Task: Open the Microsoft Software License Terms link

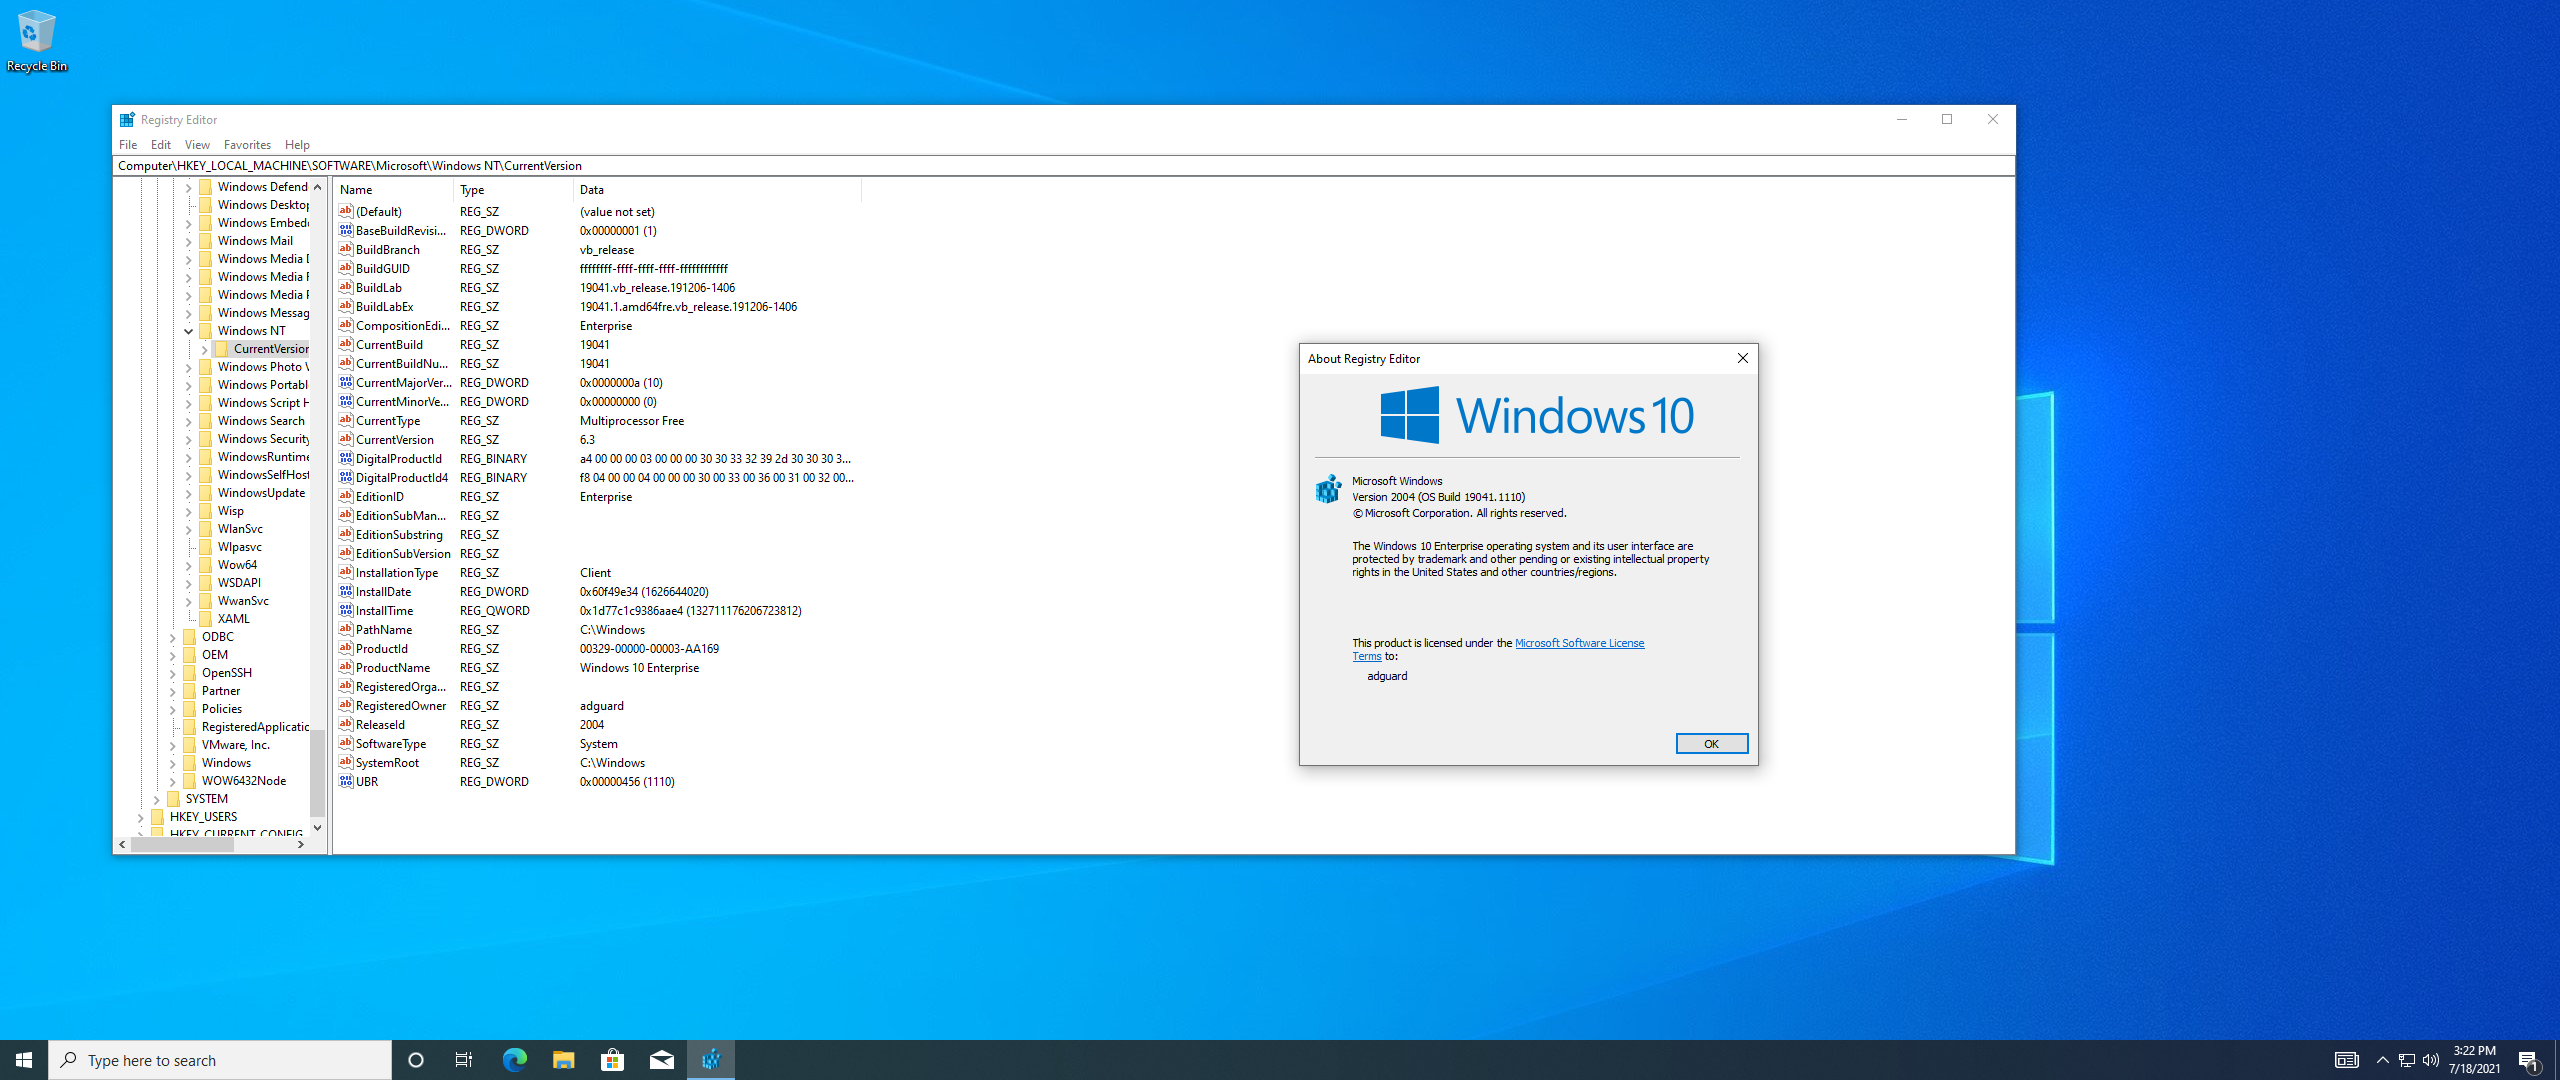Action: (1579, 643)
